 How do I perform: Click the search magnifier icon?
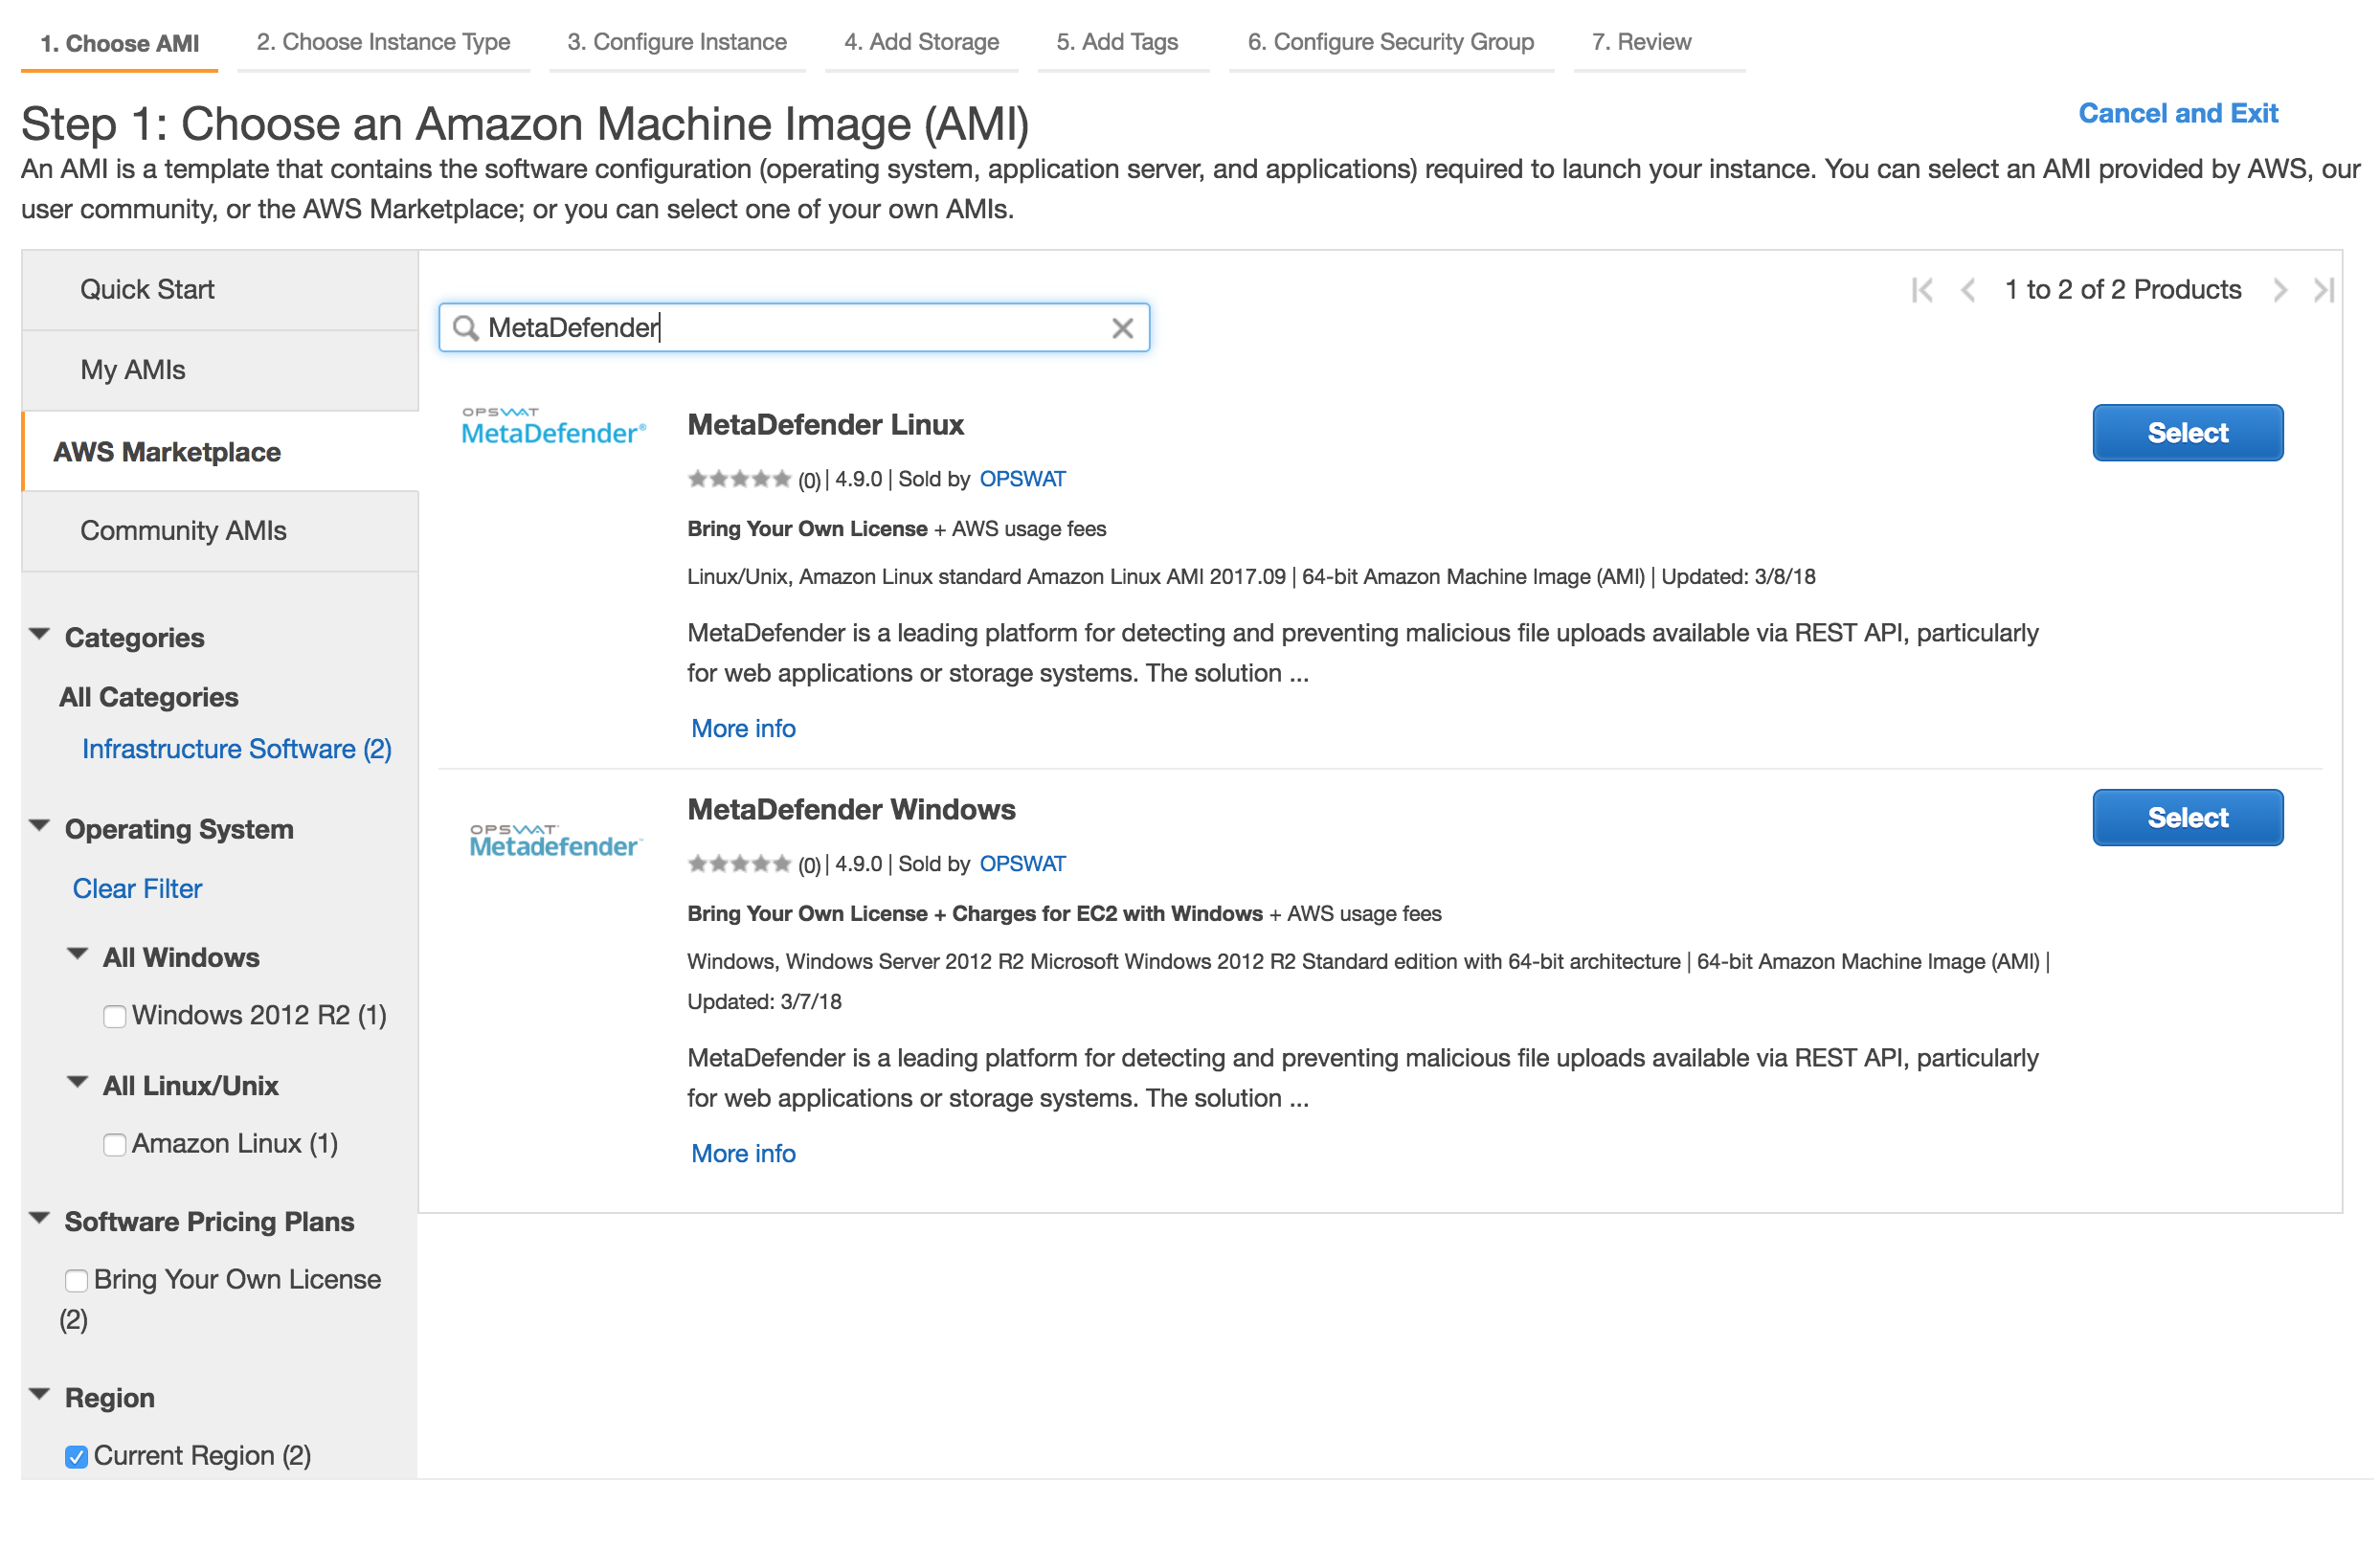coord(466,328)
